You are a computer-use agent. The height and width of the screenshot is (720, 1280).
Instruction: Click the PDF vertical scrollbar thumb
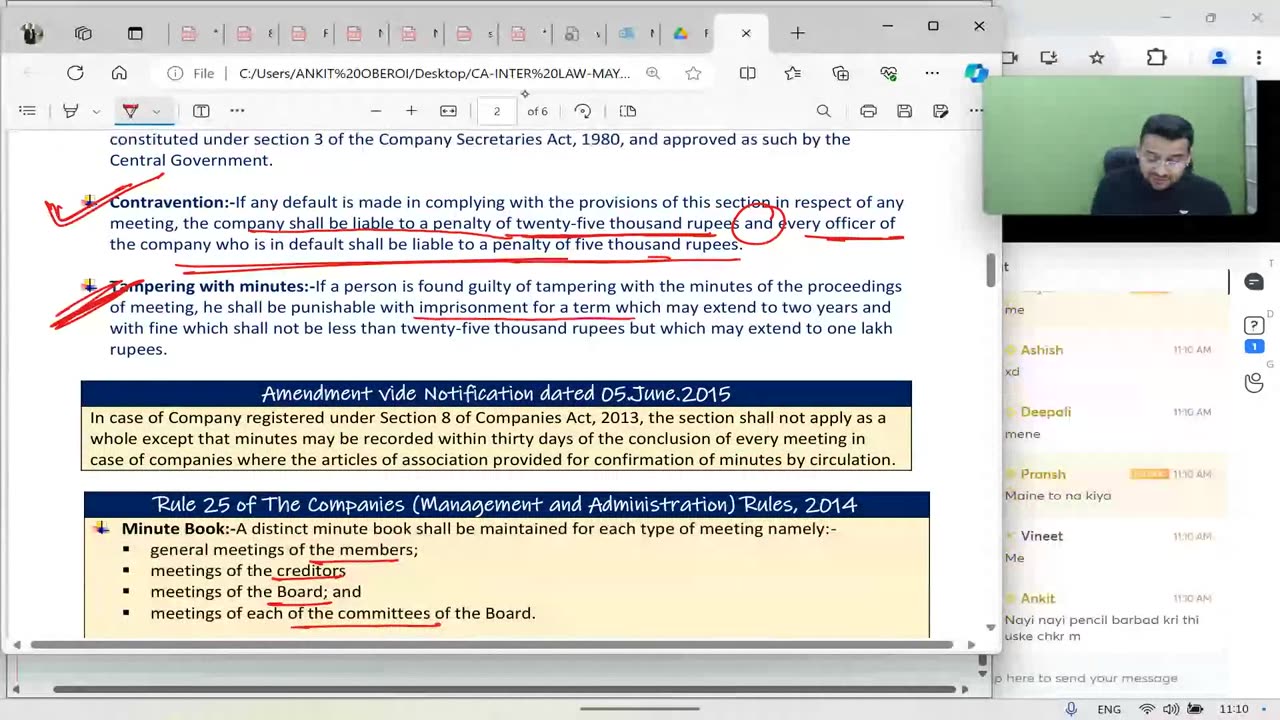pyautogui.click(x=991, y=270)
